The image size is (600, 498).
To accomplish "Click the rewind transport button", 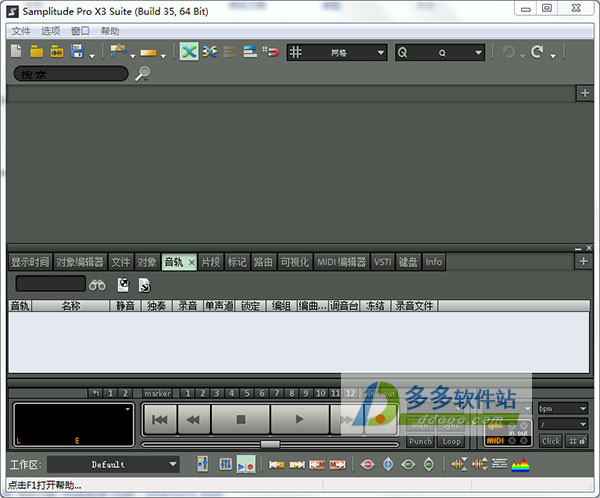I will (x=193, y=420).
